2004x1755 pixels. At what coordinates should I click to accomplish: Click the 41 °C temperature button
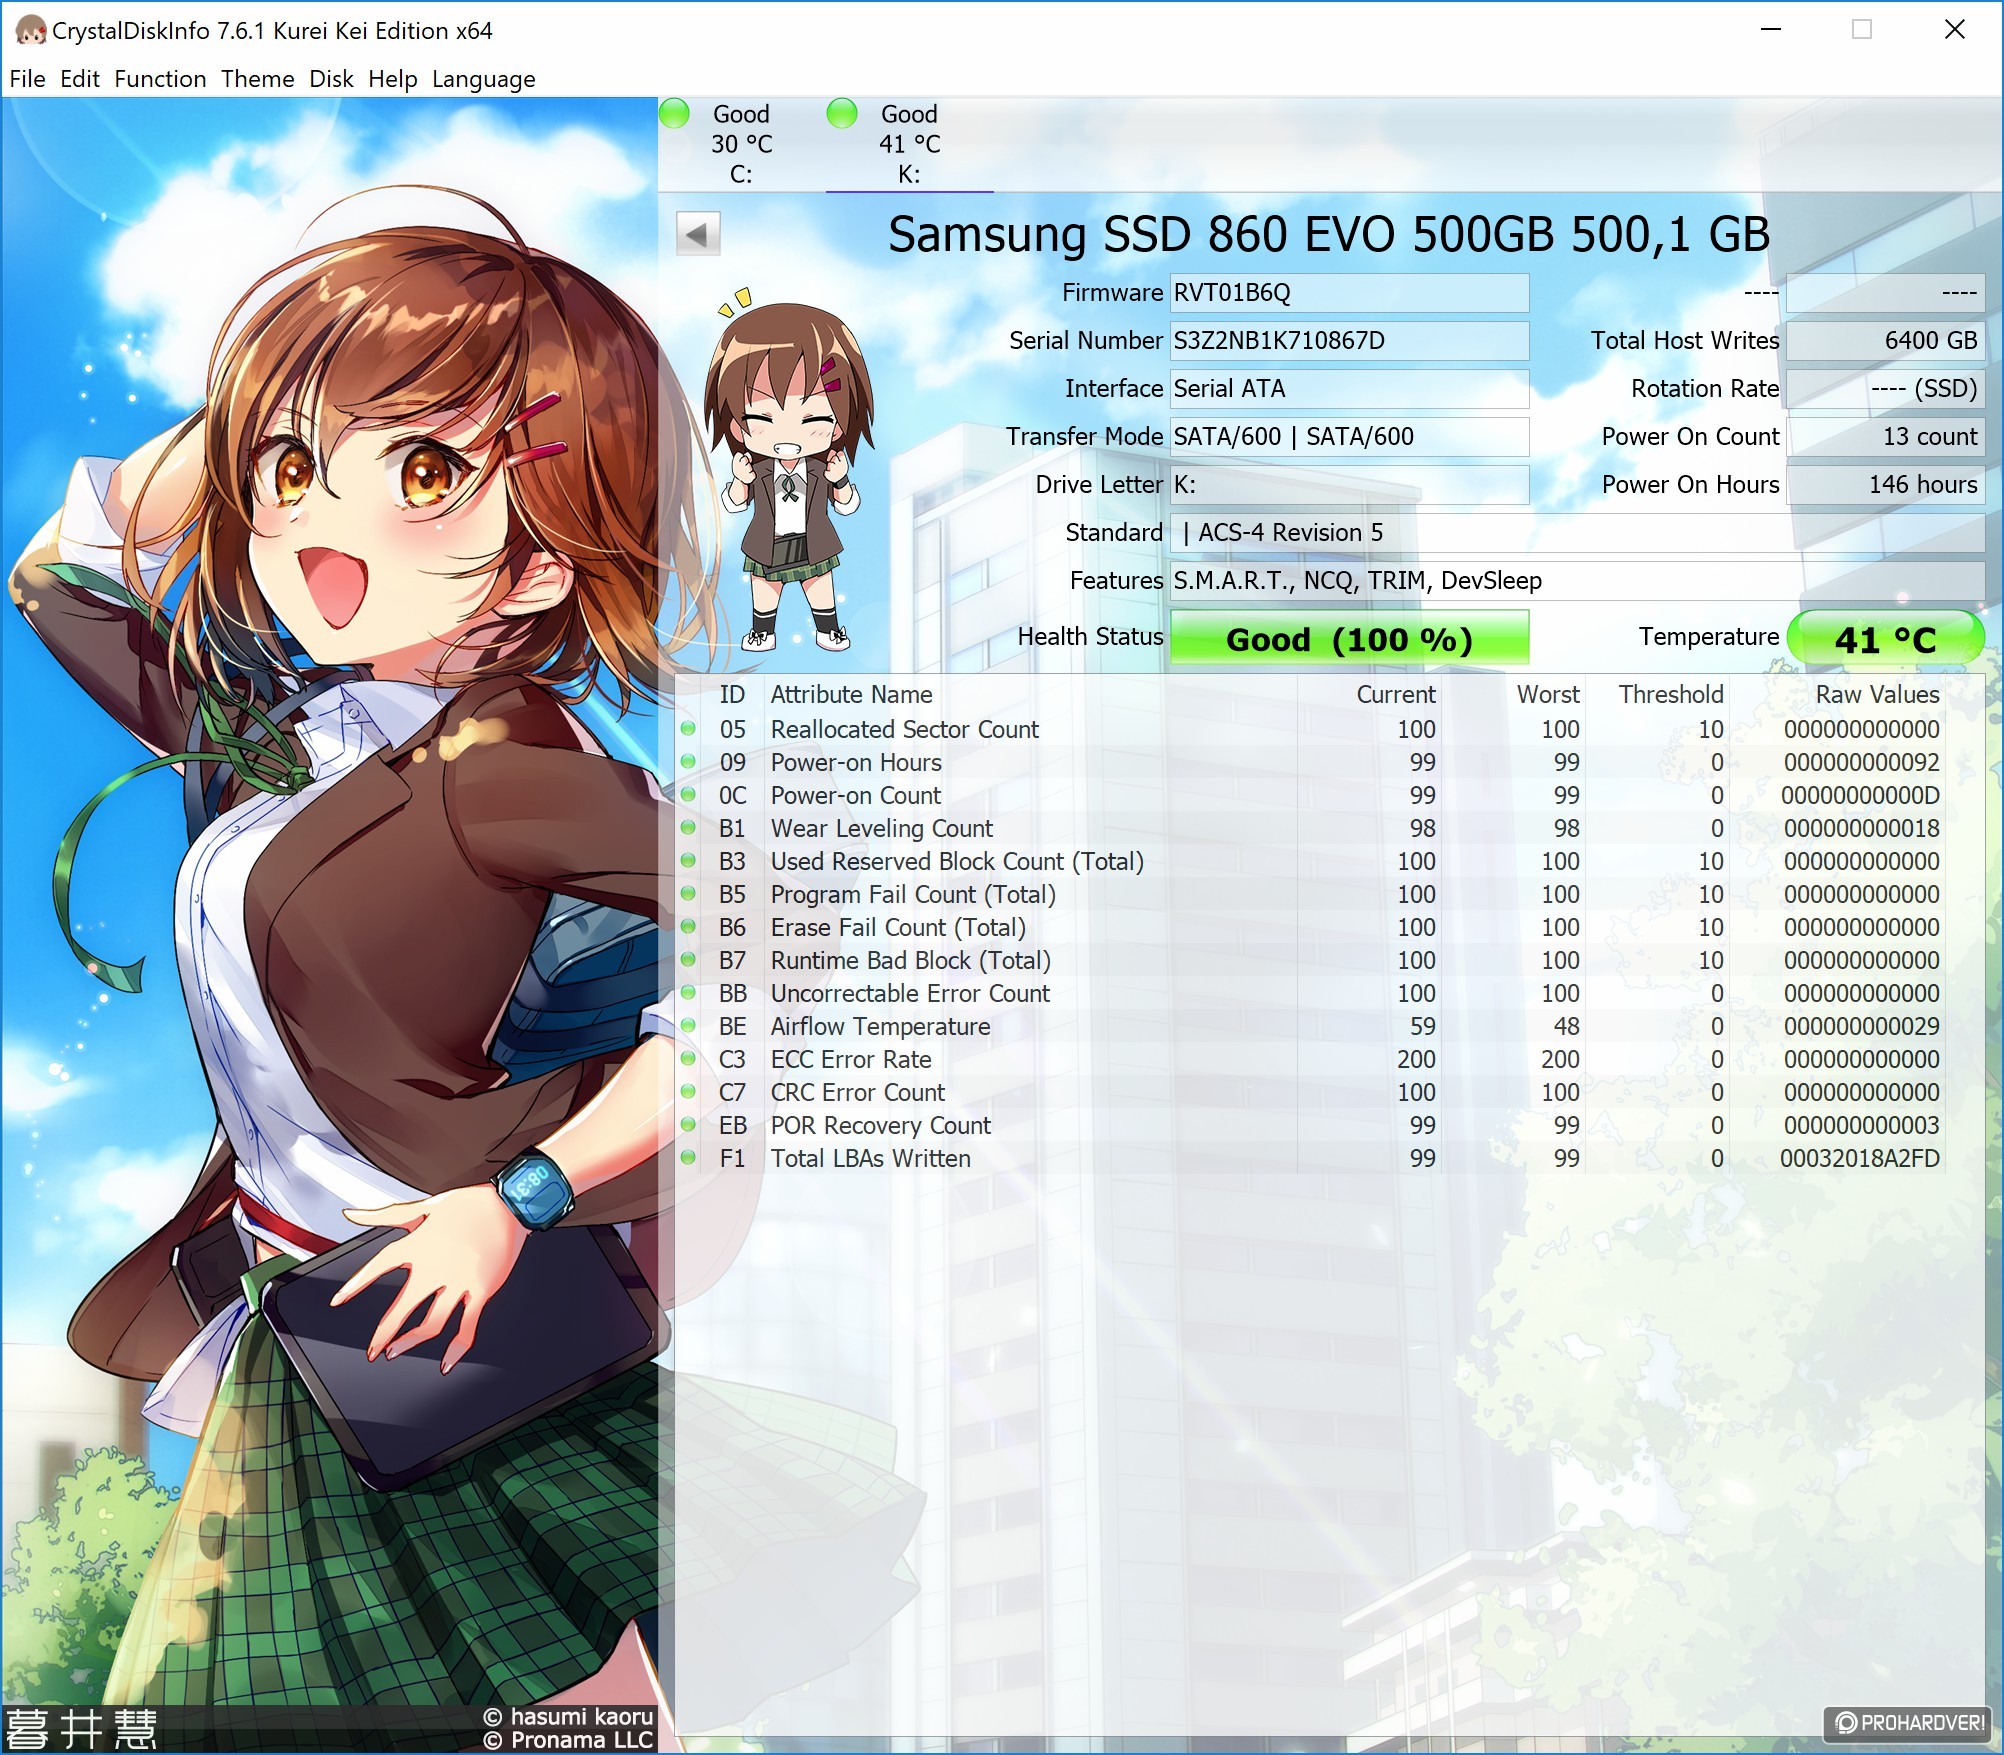tap(1885, 638)
